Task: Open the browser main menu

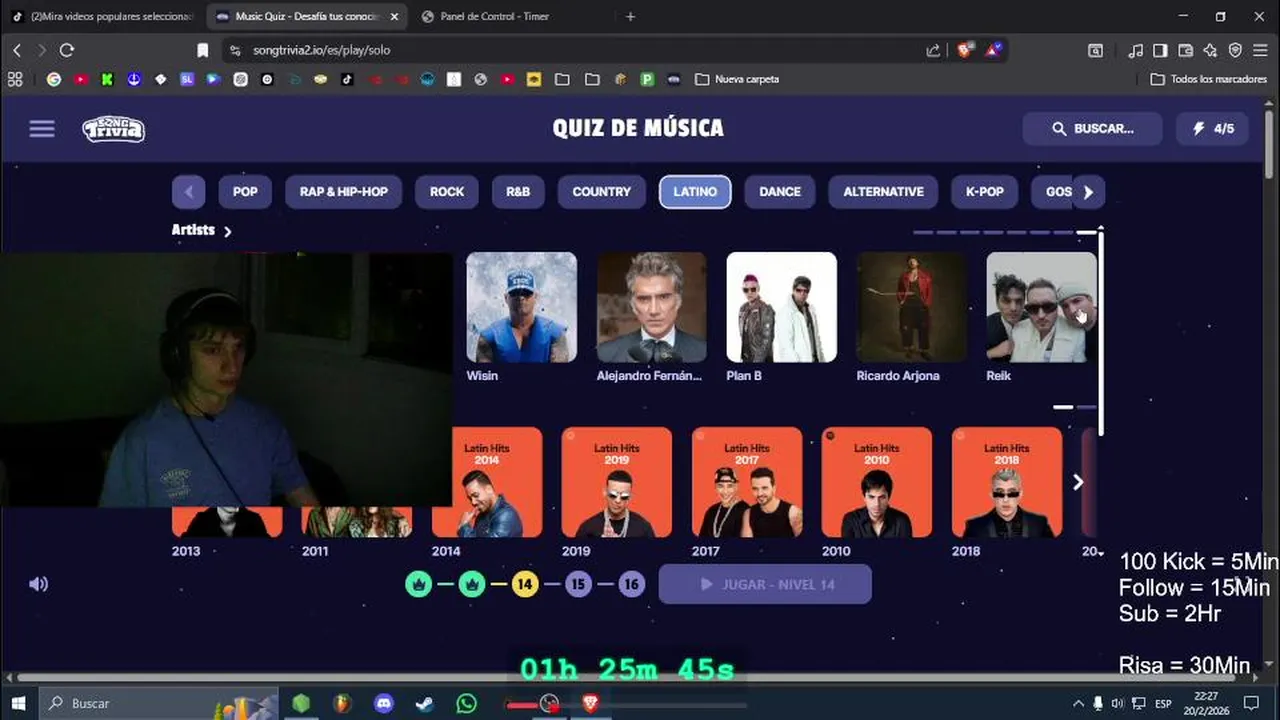Action: (x=1260, y=50)
